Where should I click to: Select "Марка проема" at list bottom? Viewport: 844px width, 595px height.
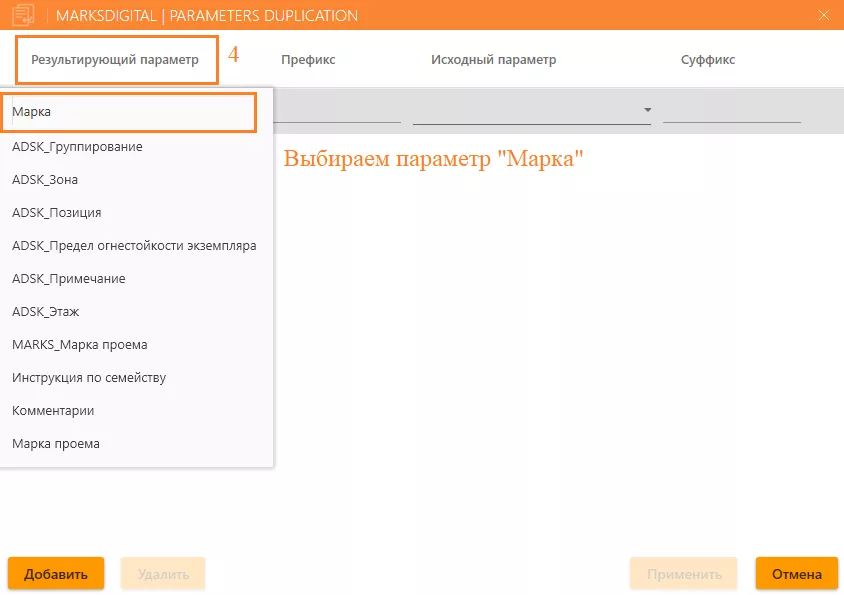(x=56, y=444)
